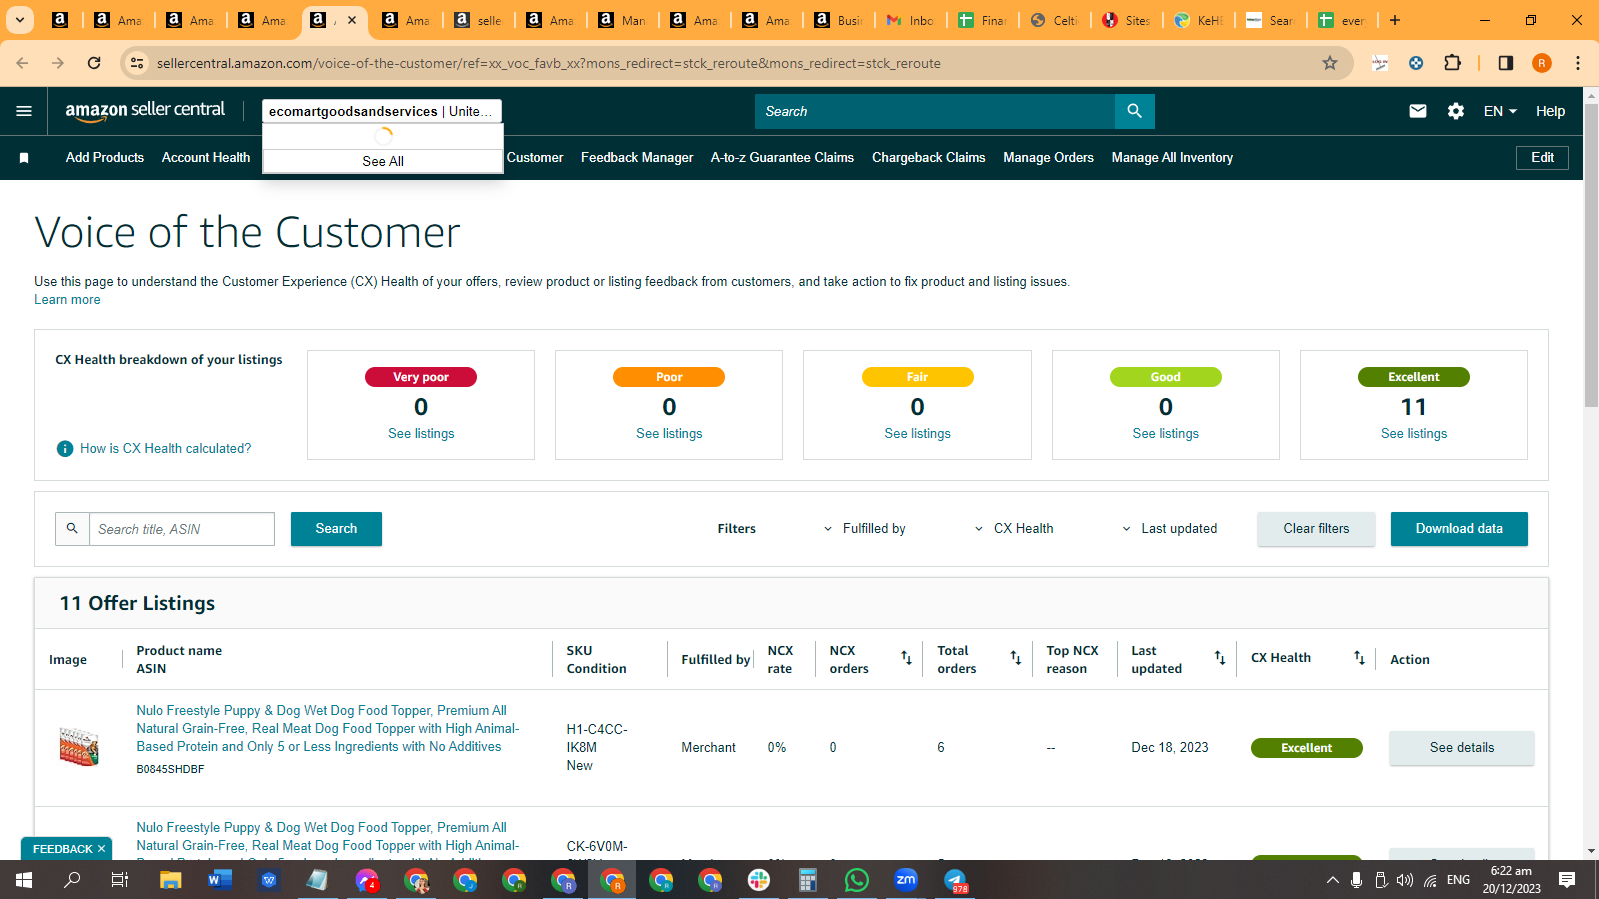1599x899 pixels.
Task: Click the teal Search button
Action: 336,529
